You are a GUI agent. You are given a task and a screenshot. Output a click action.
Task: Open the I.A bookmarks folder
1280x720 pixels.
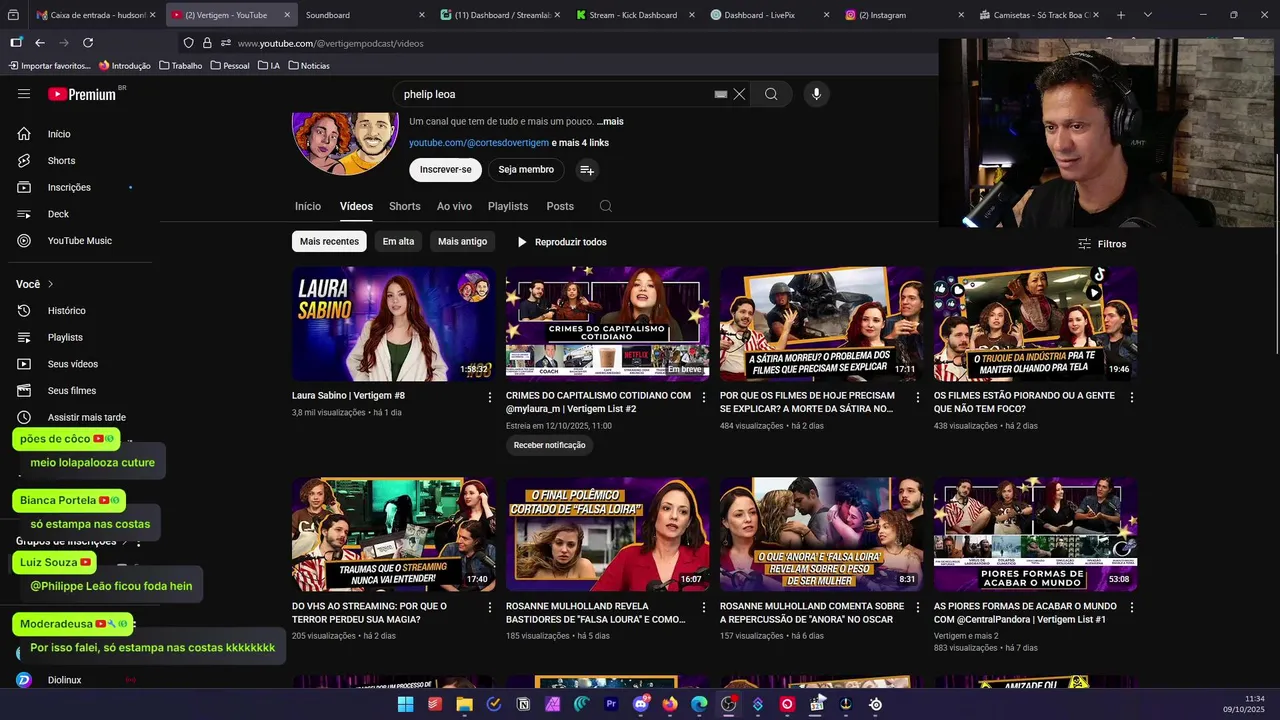(x=269, y=66)
